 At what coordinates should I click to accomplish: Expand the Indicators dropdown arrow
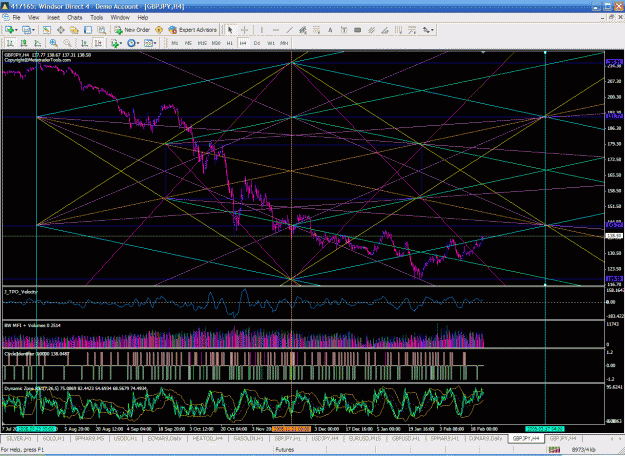coord(121,43)
